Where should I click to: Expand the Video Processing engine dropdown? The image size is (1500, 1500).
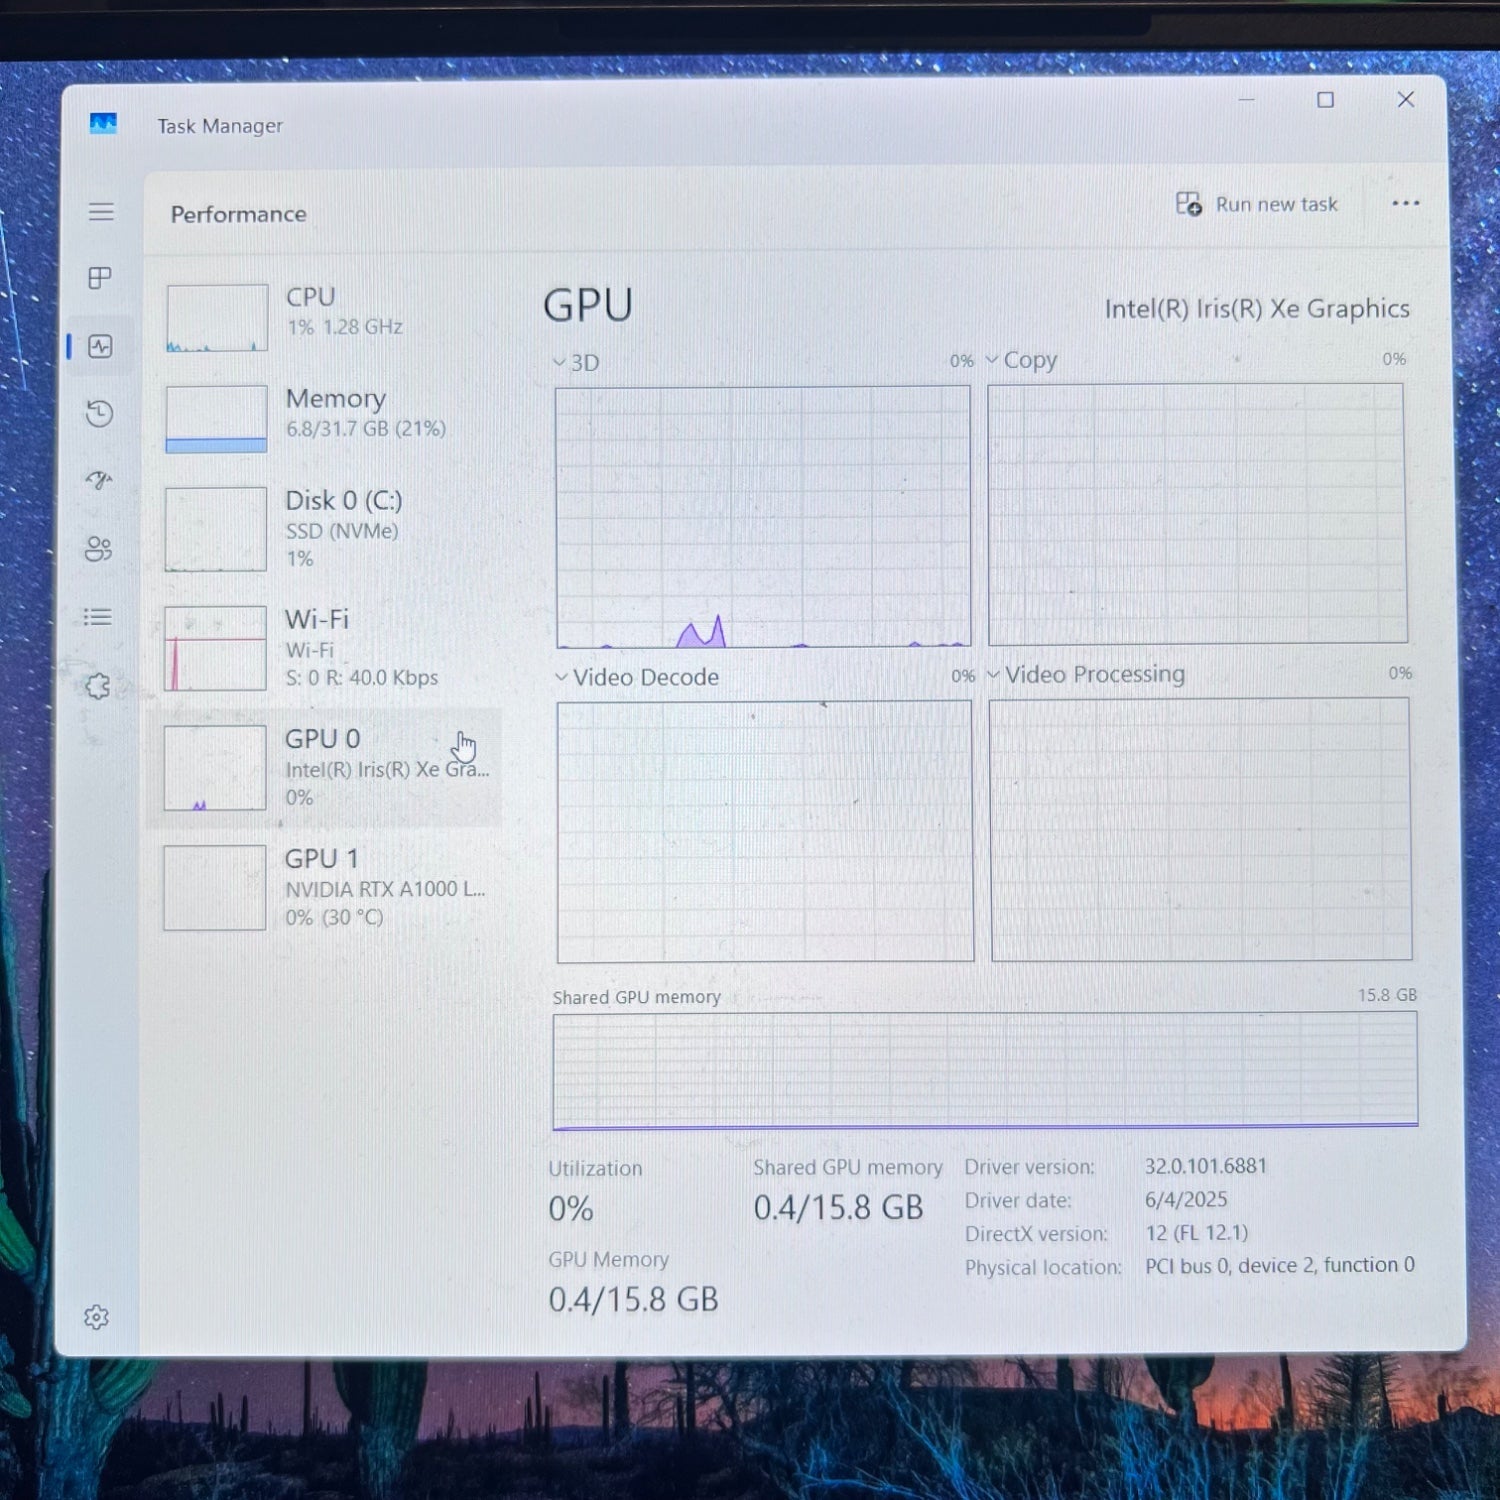(1085, 675)
